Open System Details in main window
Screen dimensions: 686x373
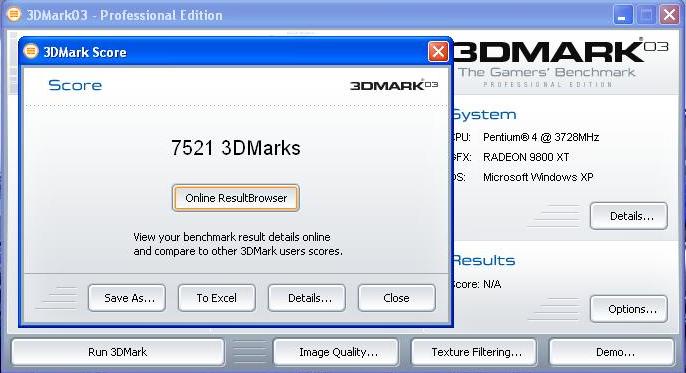coord(629,216)
